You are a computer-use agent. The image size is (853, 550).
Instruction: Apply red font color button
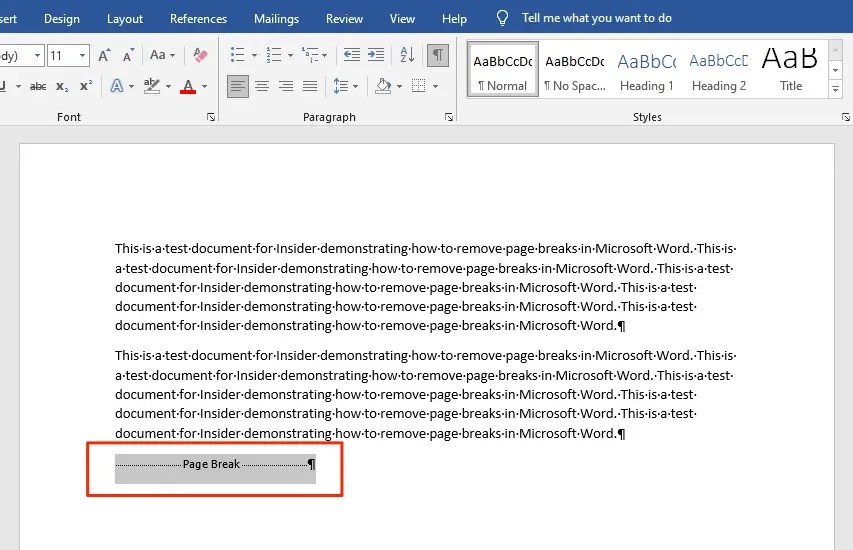(x=188, y=86)
